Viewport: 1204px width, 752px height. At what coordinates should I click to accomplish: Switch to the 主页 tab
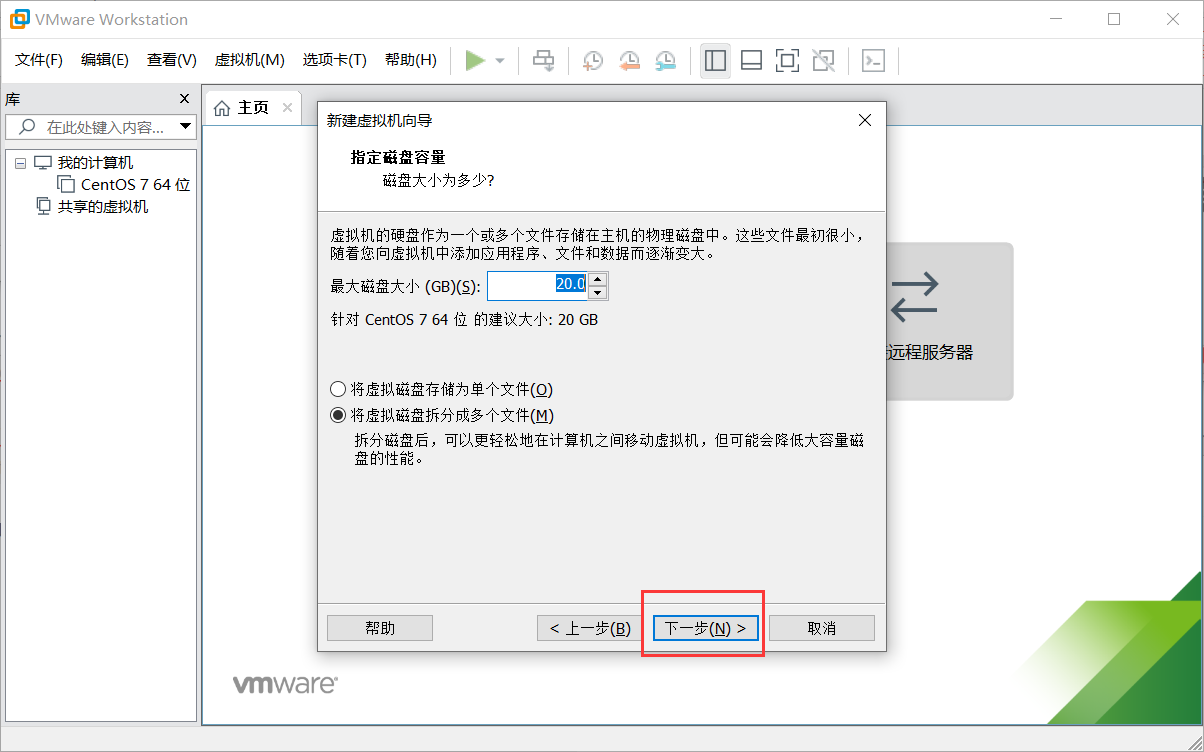click(253, 107)
